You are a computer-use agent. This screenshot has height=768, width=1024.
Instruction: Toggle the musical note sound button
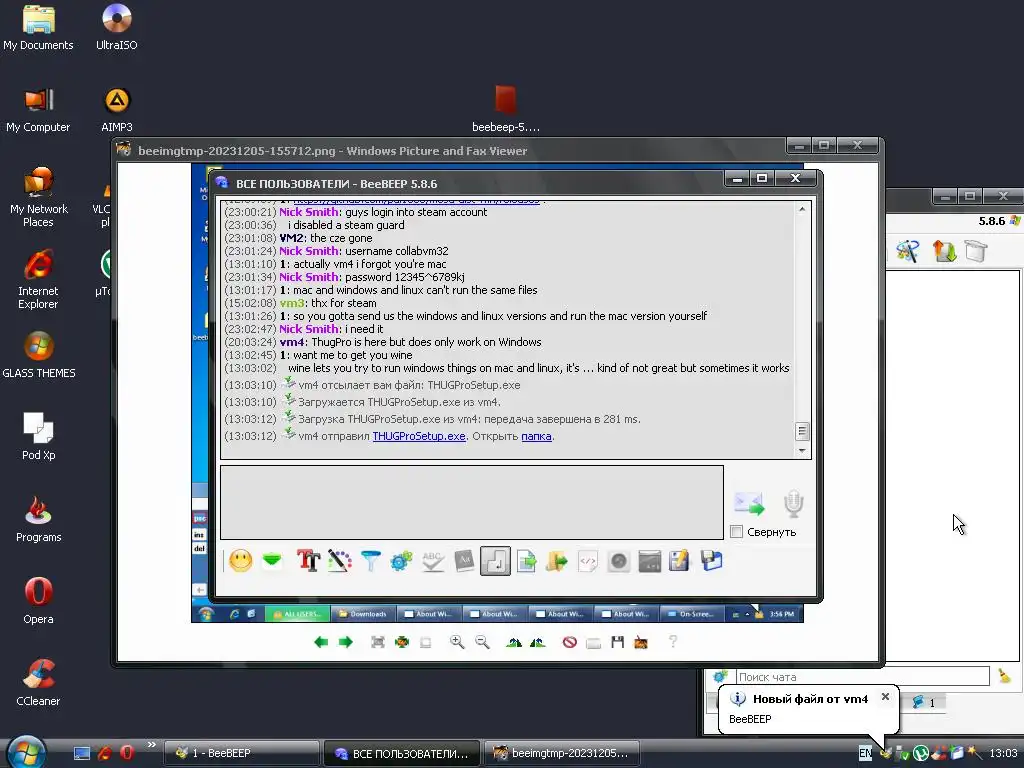(x=495, y=561)
